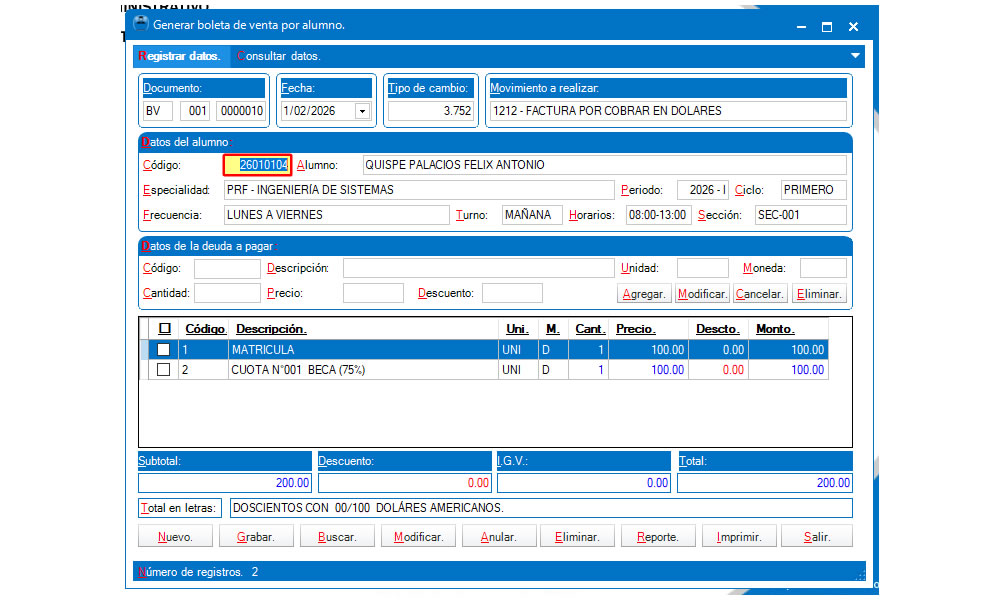Click the debt section Modificar button
The width and height of the screenshot is (1000, 600).
tap(702, 294)
